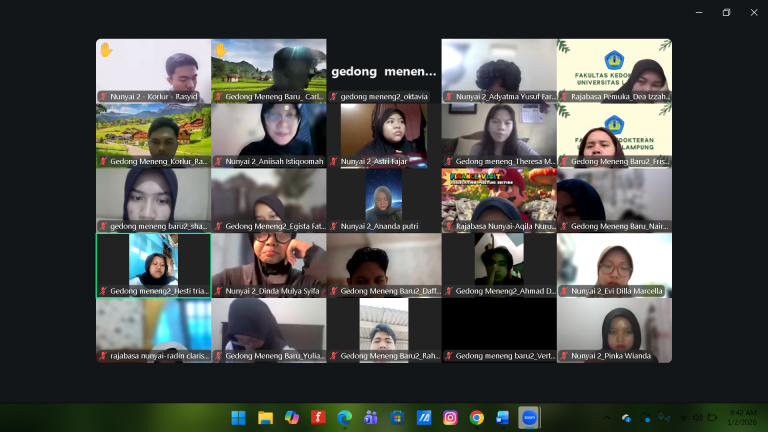
Task: Select Rajabasa Nunyai-Aqila Nuru video tile
Action: tap(499, 201)
